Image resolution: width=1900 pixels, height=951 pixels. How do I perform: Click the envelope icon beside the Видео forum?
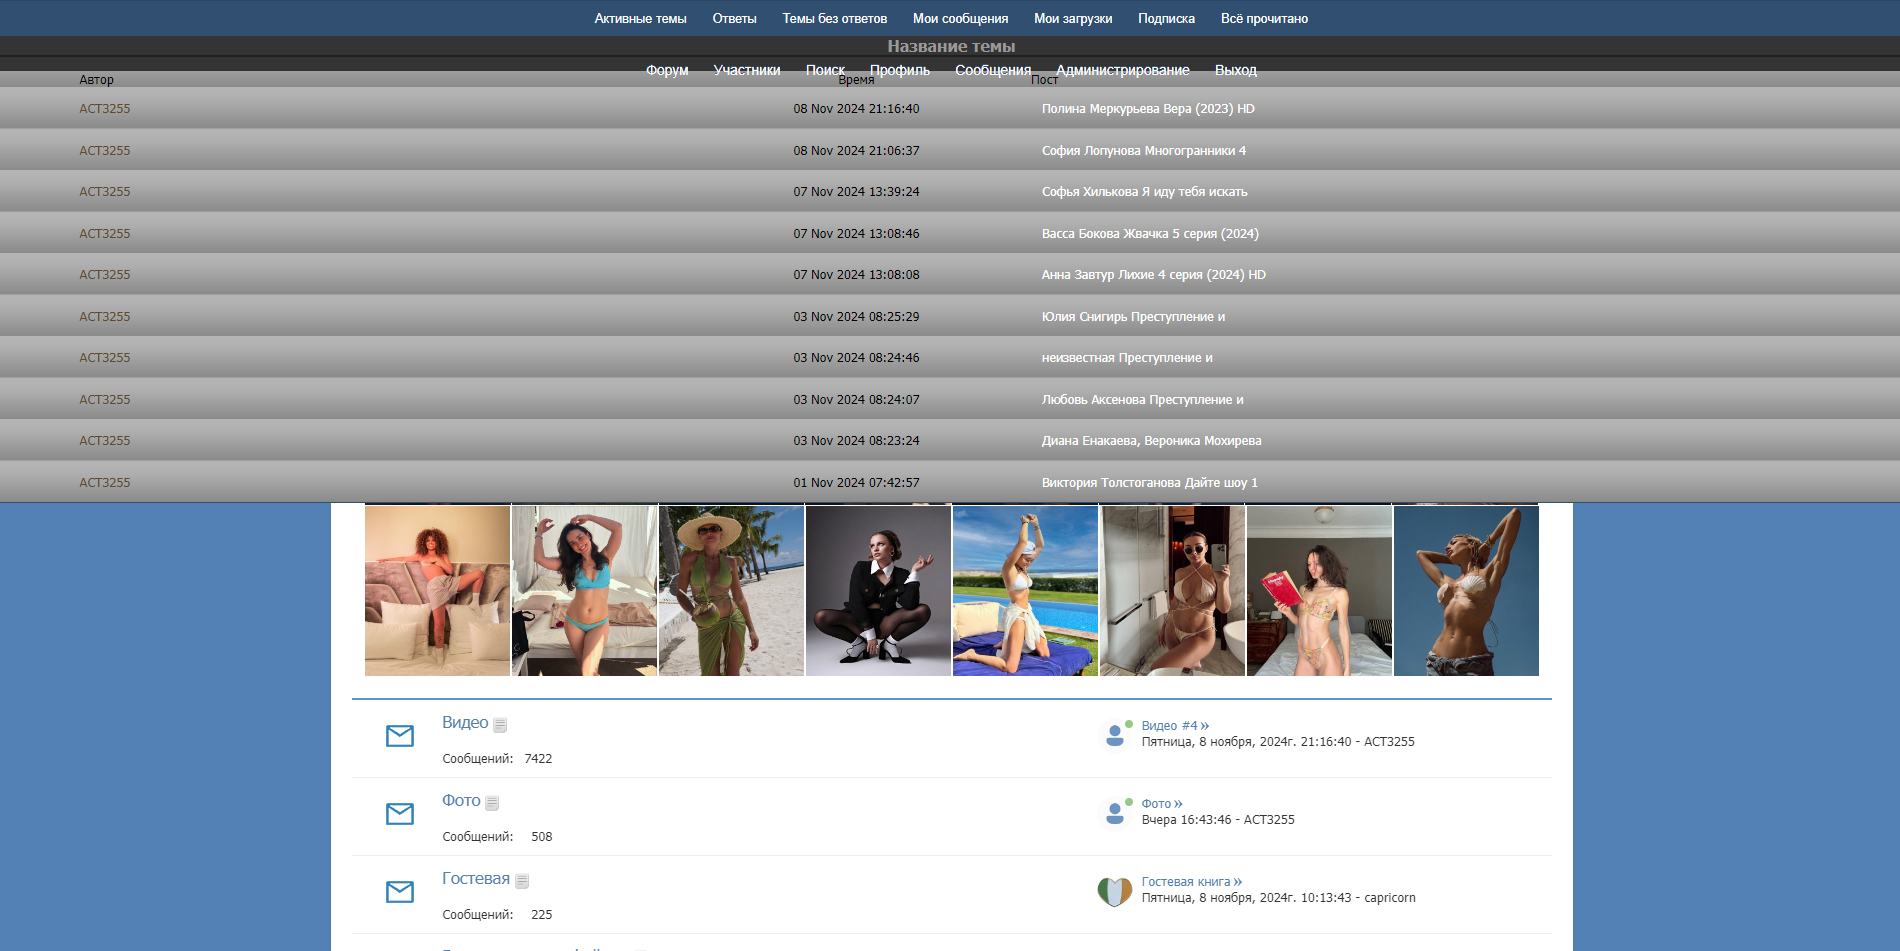click(x=399, y=736)
